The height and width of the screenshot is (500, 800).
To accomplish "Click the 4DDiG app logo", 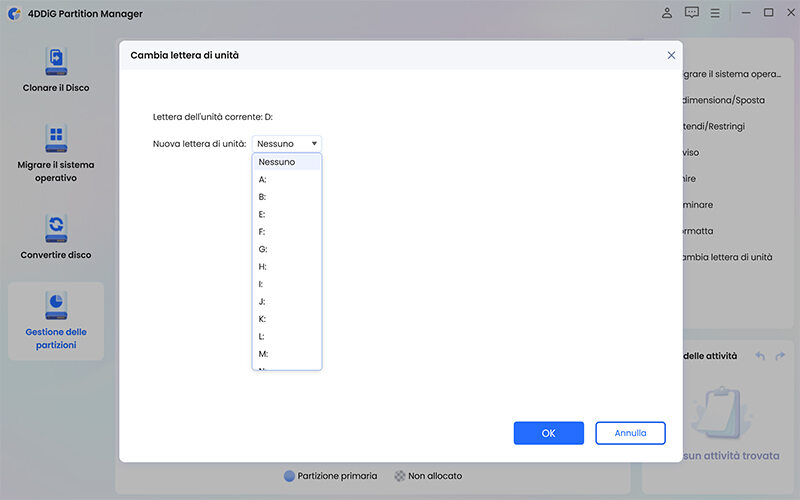I will 14,13.
